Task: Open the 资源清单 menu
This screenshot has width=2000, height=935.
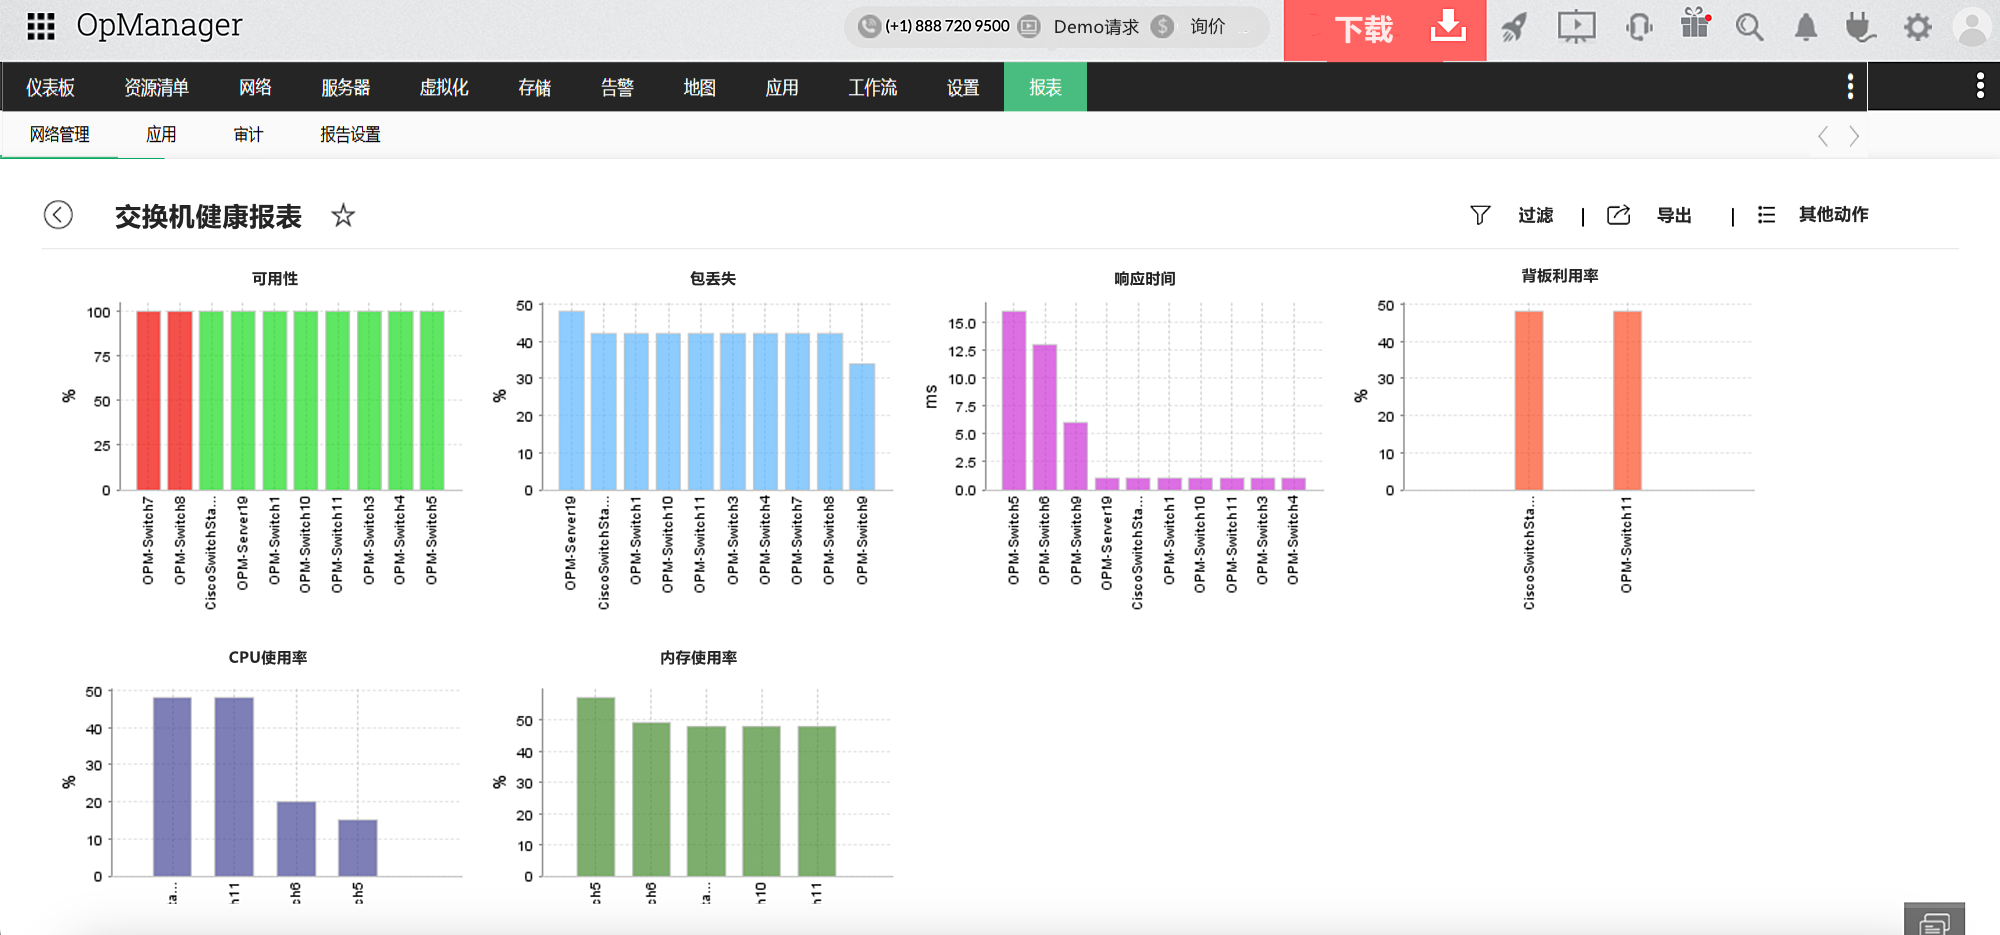Action: [x=156, y=87]
